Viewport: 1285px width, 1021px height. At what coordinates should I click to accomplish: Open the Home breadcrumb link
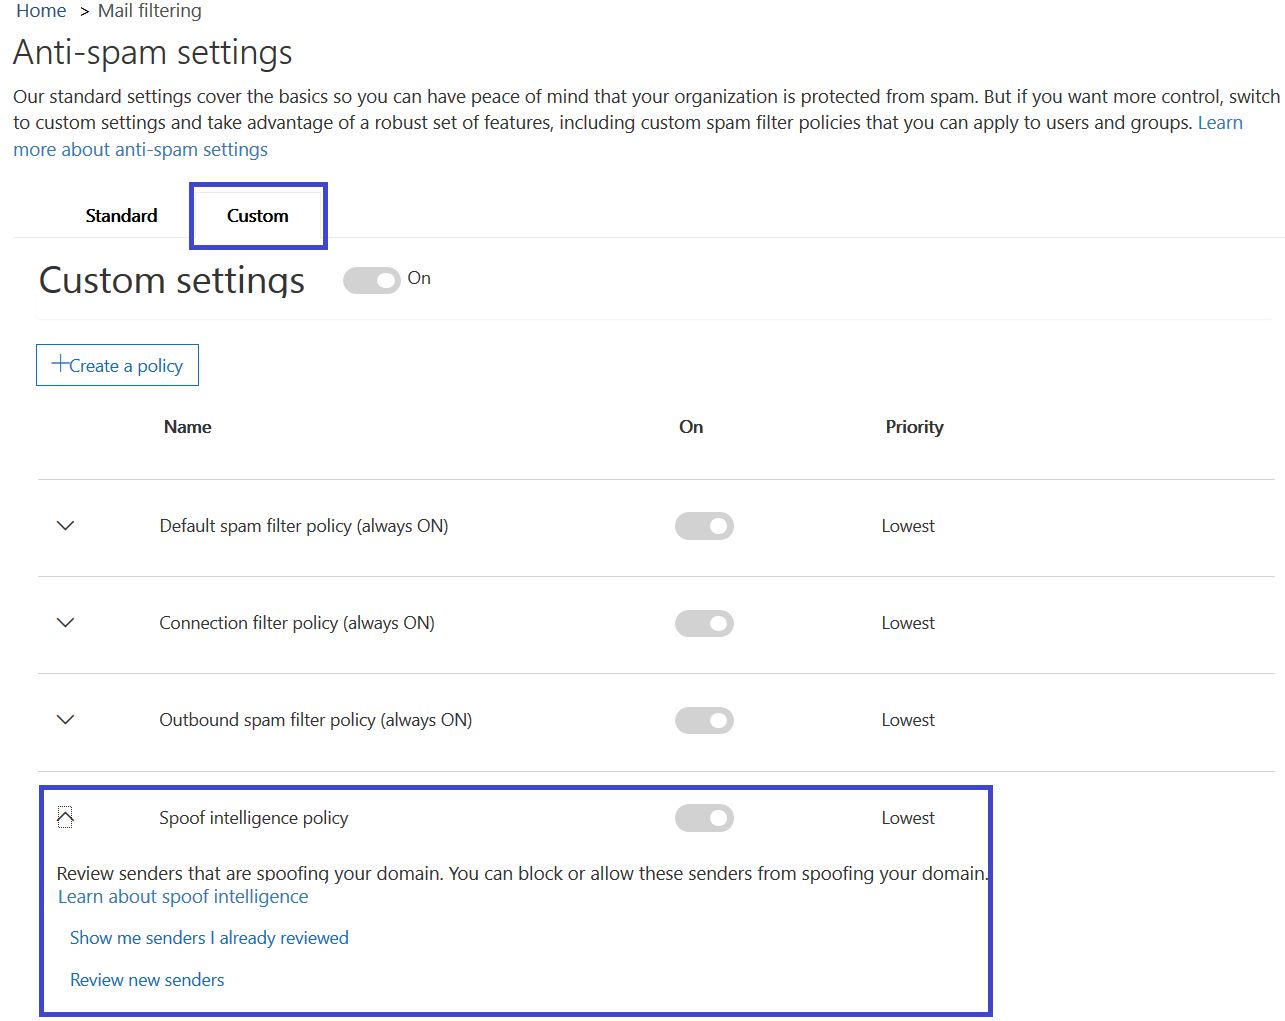[40, 10]
